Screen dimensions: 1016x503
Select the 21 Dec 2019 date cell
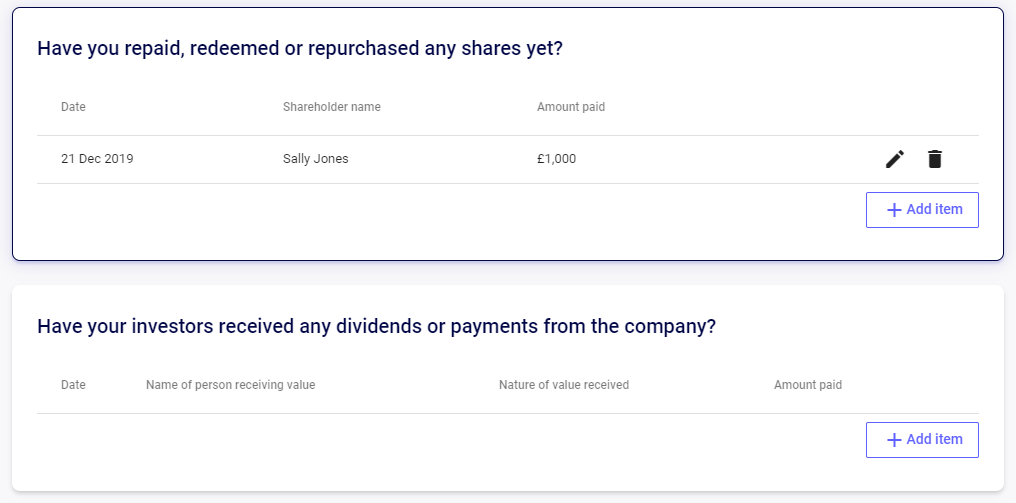click(97, 159)
